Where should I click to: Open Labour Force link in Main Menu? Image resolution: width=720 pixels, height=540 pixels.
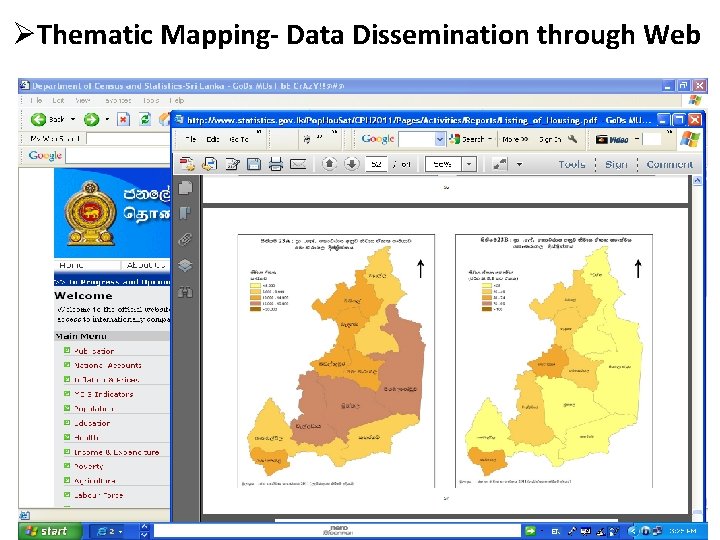click(98, 495)
